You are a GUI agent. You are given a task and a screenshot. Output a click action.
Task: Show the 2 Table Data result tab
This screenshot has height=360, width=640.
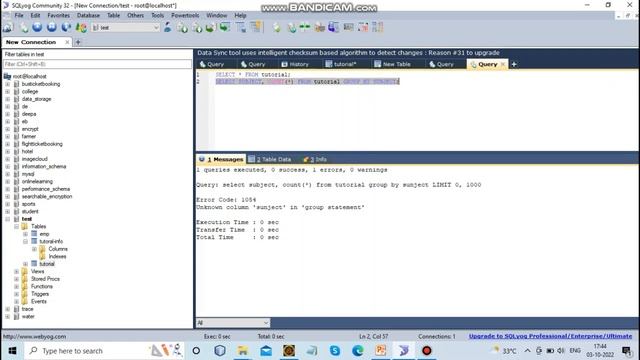(270, 159)
